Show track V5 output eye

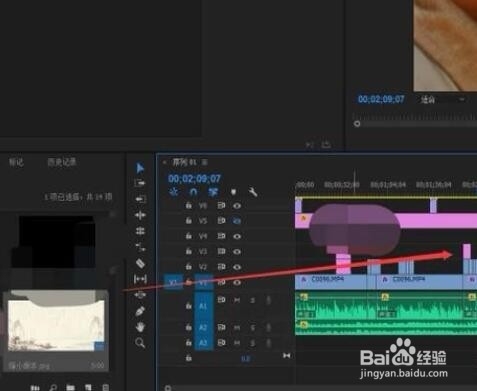click(237, 221)
